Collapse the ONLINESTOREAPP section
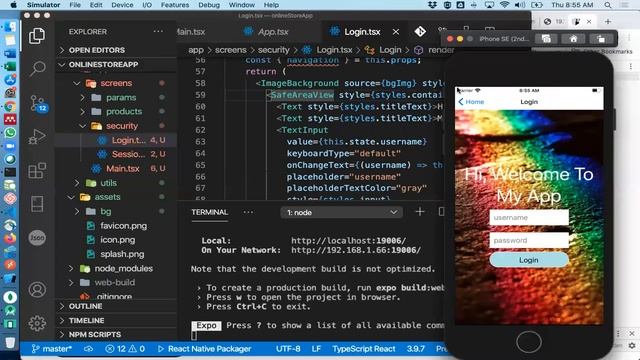640x360 pixels. 99,64
